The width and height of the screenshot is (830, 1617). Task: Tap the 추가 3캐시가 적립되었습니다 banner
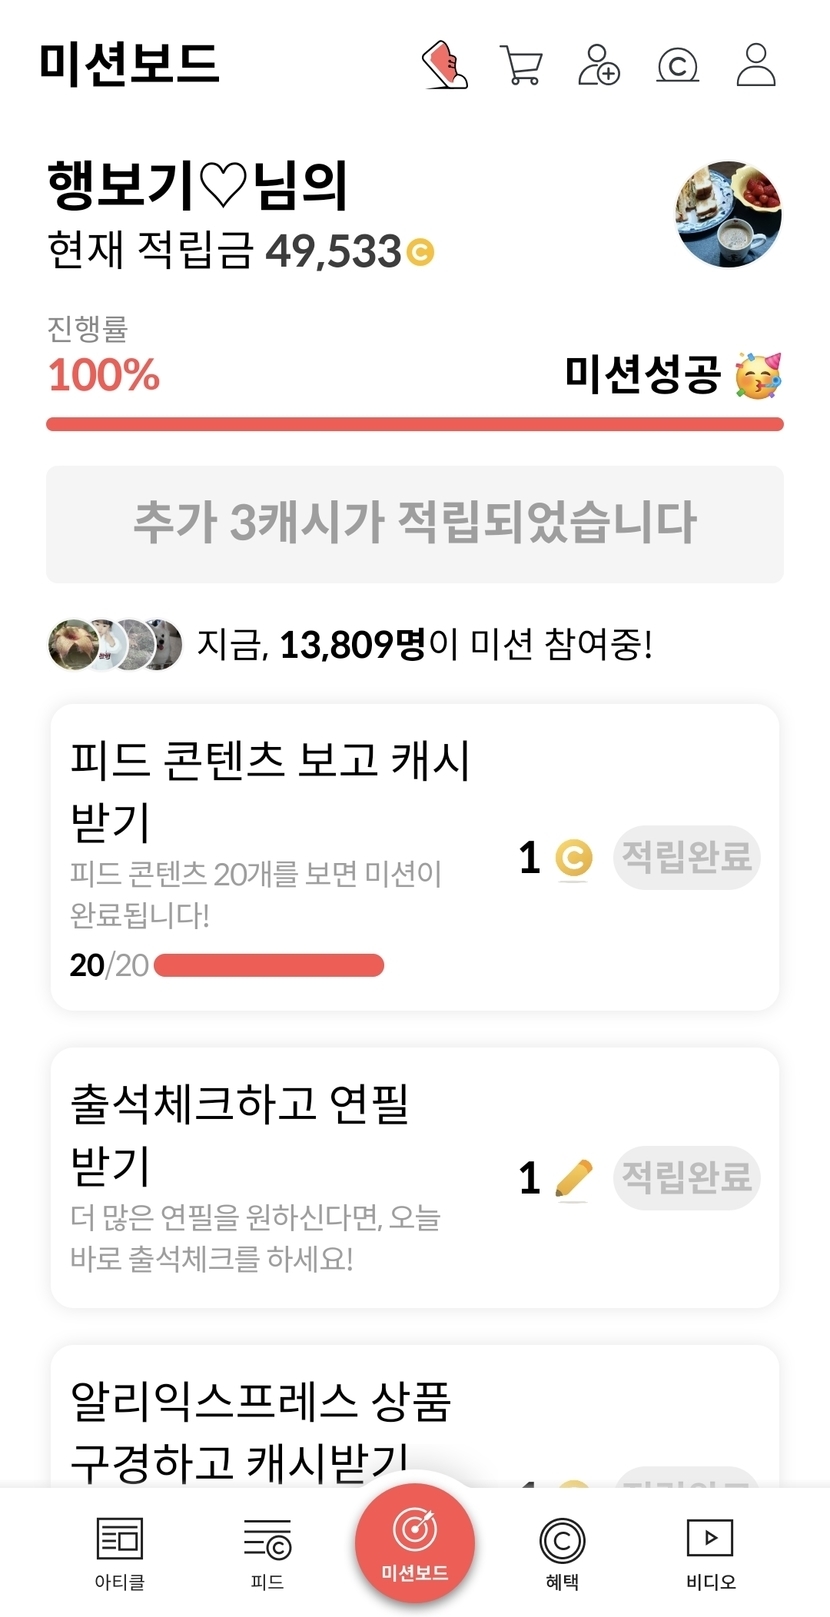(415, 523)
